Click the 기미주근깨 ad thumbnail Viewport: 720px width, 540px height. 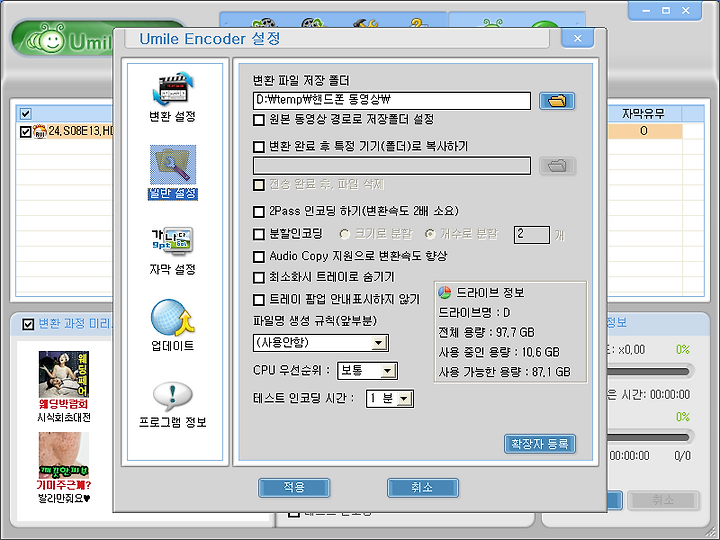pyautogui.click(x=63, y=455)
